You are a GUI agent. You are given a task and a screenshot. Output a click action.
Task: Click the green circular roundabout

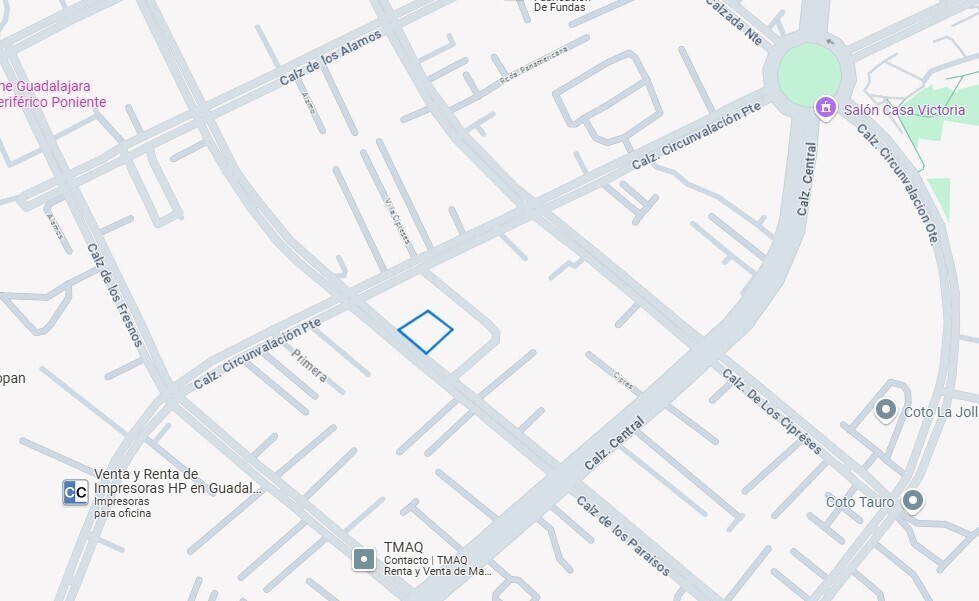click(x=809, y=75)
